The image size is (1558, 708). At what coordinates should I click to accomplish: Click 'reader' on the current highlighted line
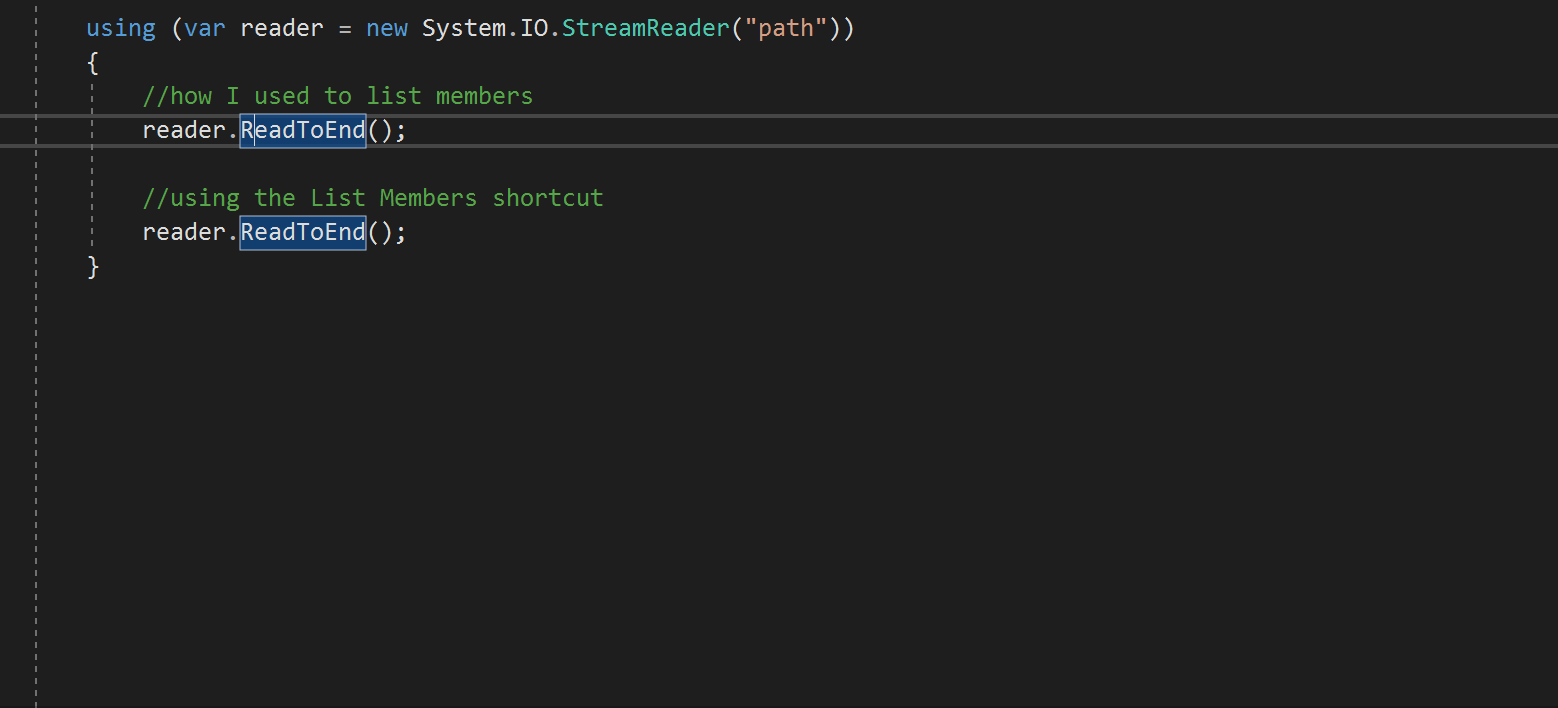tap(184, 130)
